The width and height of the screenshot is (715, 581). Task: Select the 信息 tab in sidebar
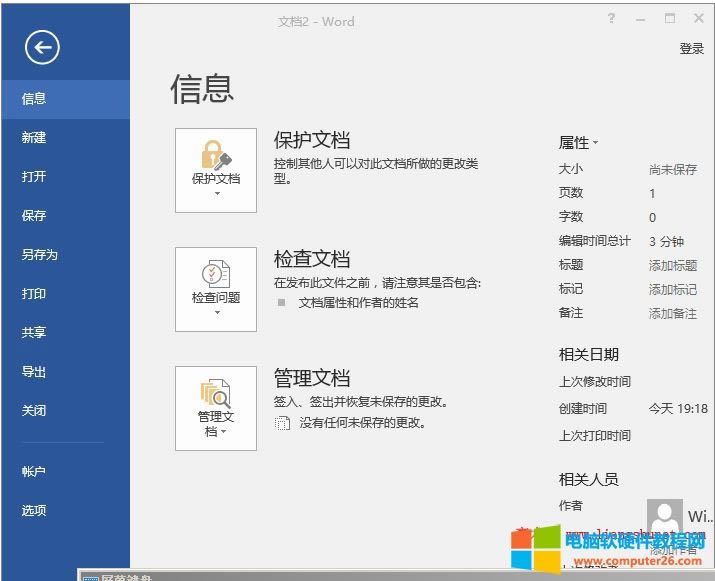pos(66,99)
